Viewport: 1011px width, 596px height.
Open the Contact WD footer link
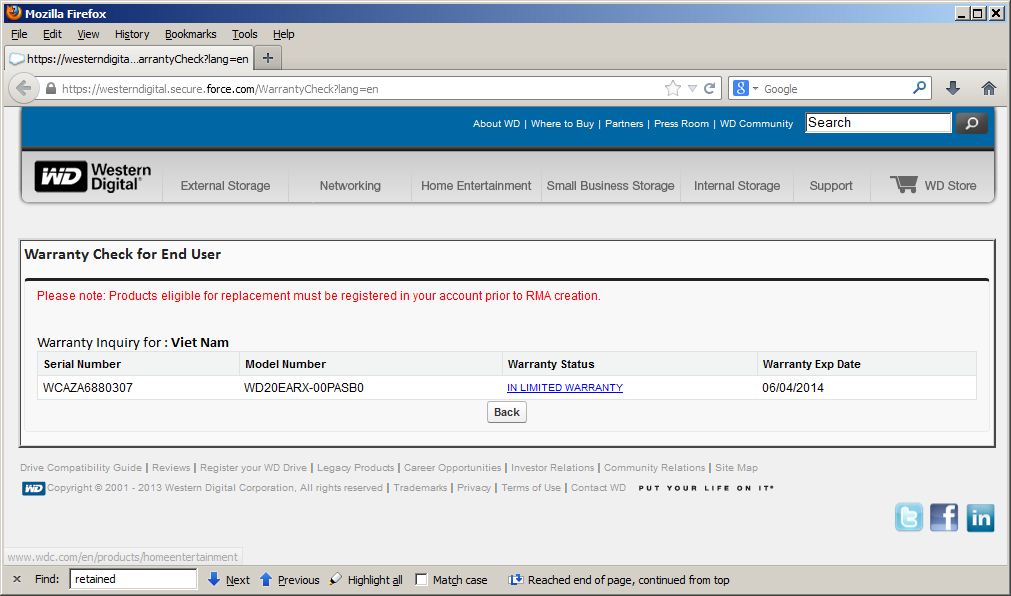click(598, 488)
